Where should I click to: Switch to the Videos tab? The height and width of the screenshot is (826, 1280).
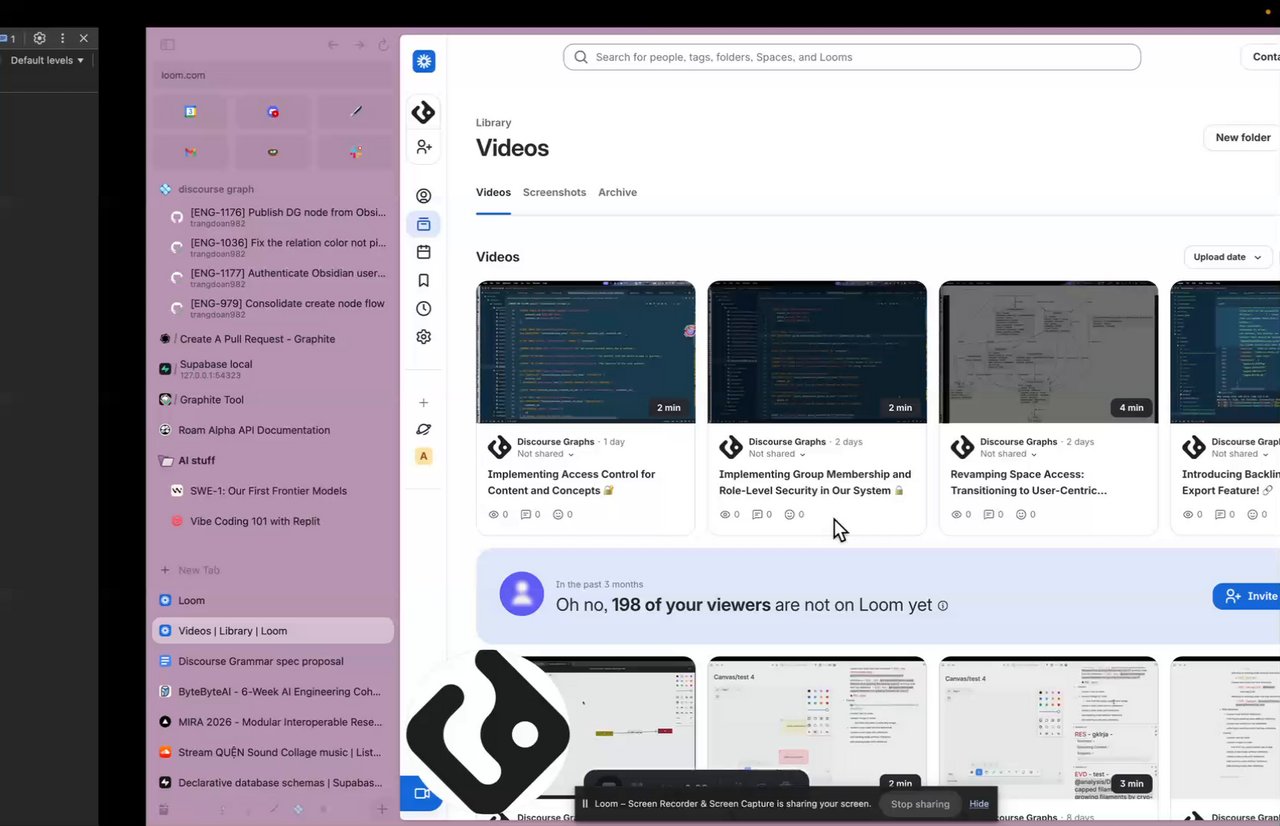point(493,192)
